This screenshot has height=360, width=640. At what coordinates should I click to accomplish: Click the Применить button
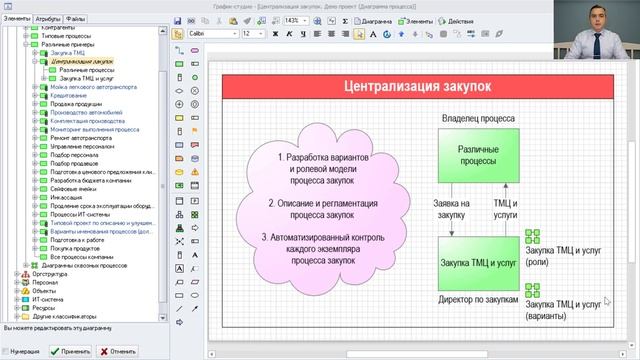pyautogui.click(x=71, y=351)
